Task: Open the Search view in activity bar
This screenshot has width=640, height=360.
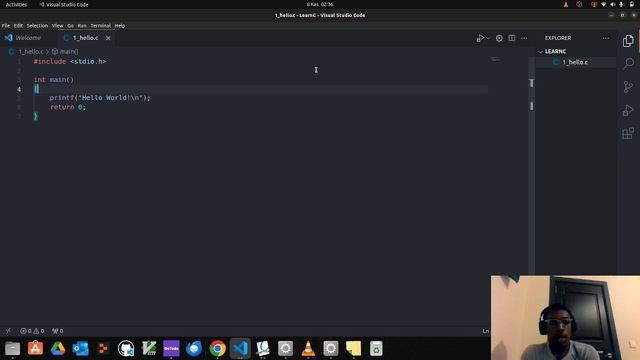Action: (x=628, y=64)
